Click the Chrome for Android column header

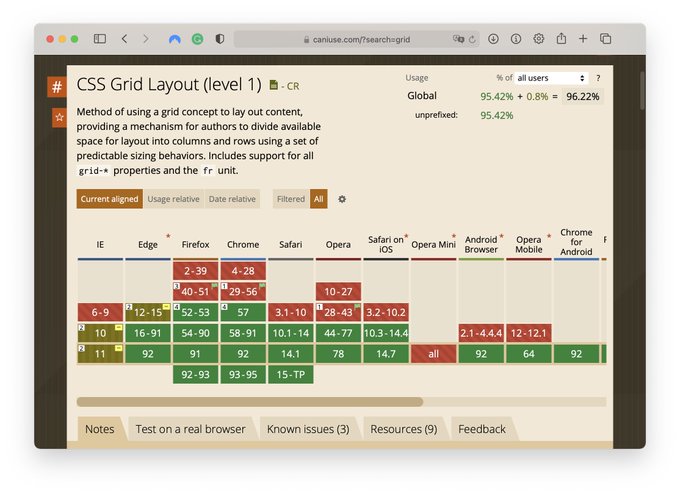pyautogui.click(x=576, y=242)
